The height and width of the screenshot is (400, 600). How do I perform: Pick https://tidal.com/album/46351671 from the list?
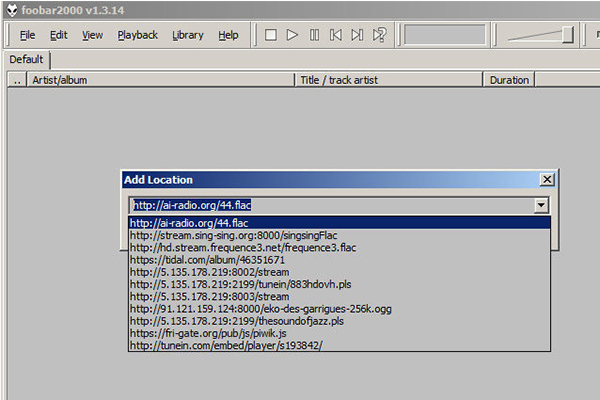[x=339, y=260]
